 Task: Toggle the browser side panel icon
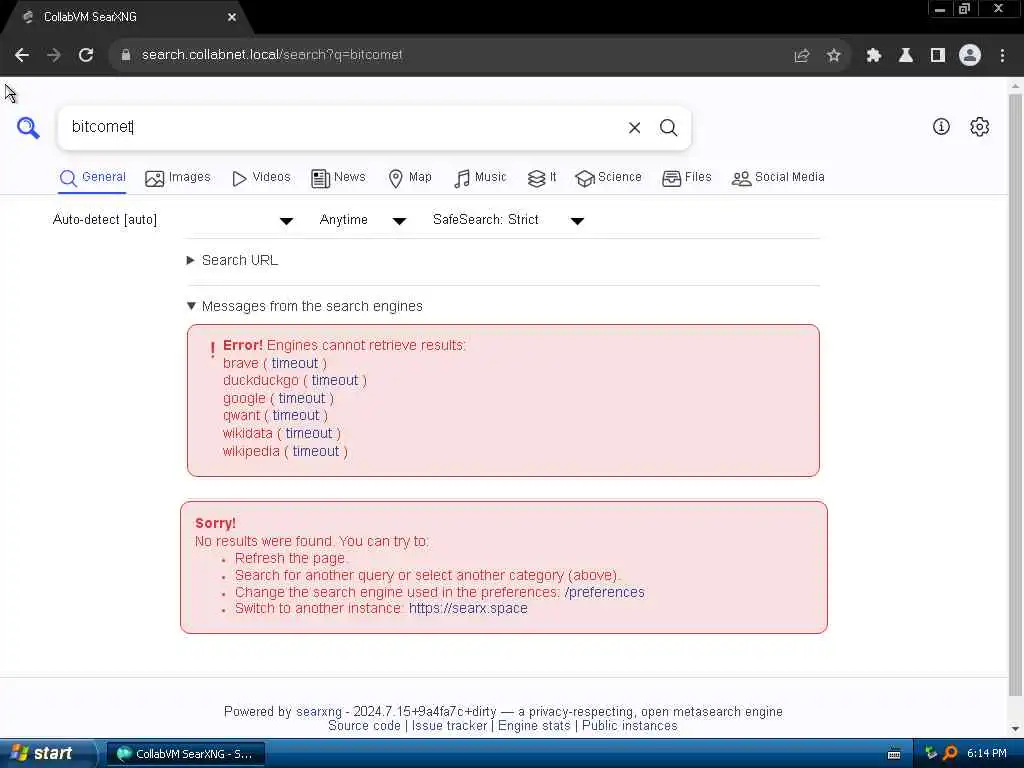tap(938, 56)
